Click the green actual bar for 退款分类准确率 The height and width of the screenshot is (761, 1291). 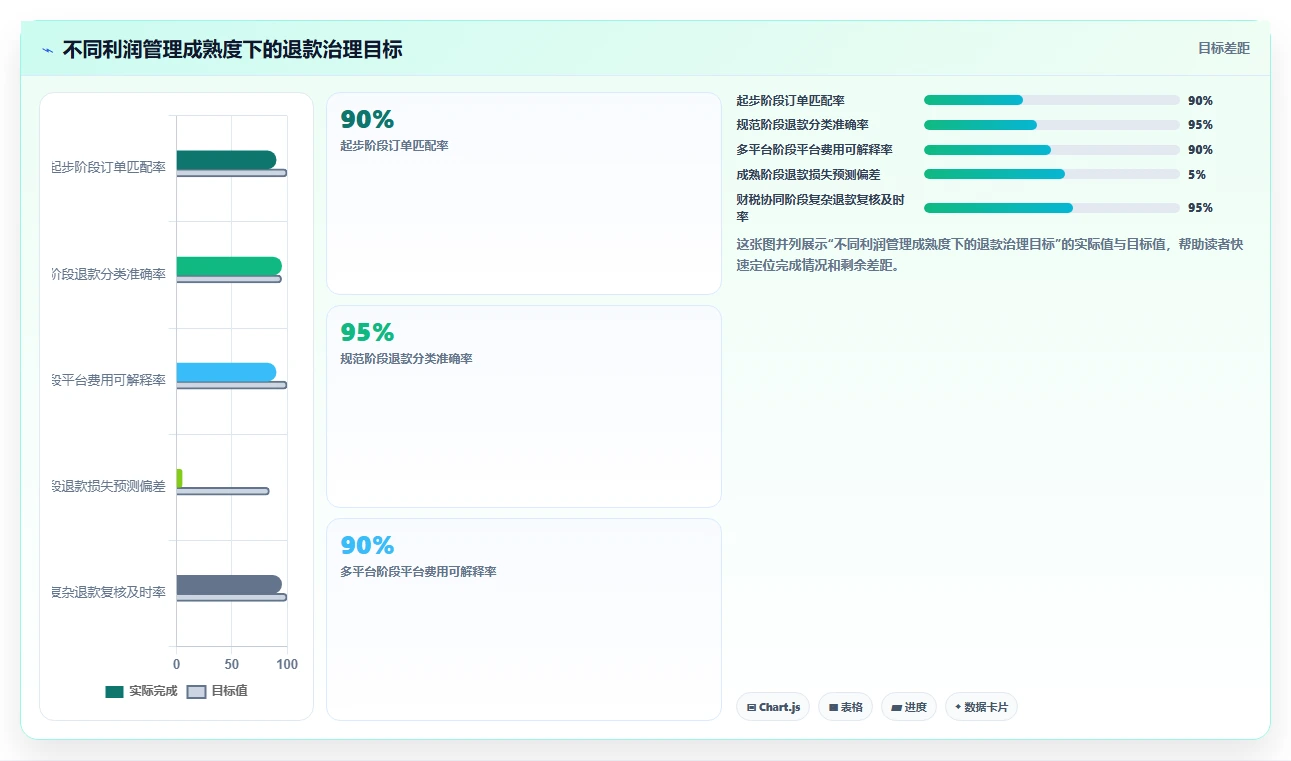tap(229, 266)
